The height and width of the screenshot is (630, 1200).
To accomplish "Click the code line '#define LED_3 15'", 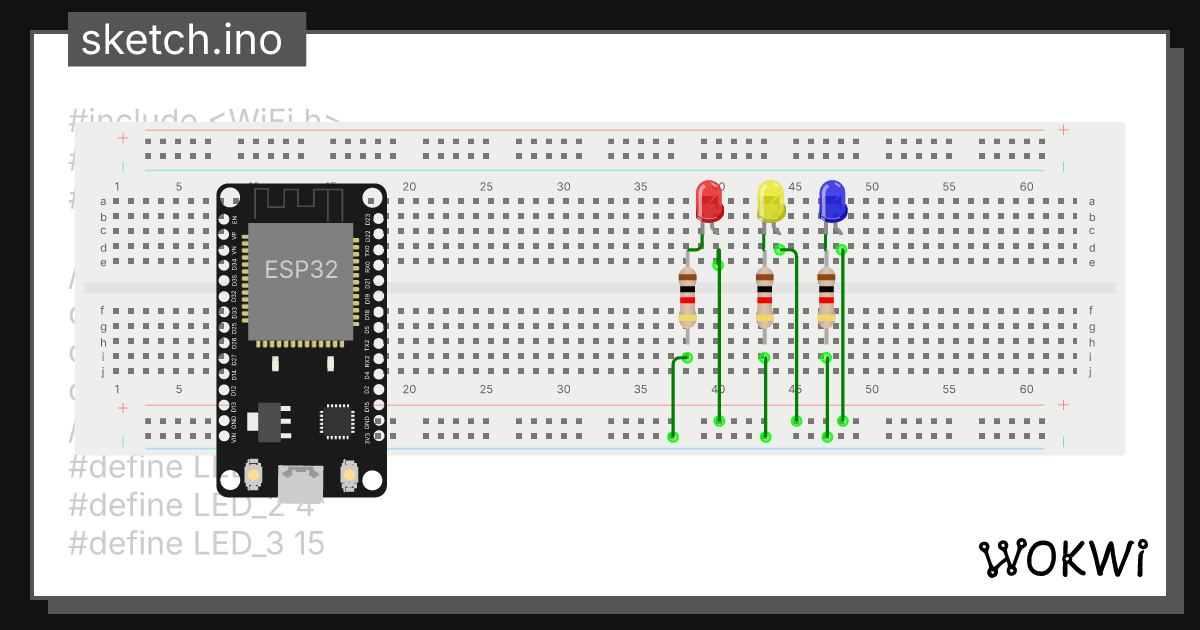I will point(196,543).
